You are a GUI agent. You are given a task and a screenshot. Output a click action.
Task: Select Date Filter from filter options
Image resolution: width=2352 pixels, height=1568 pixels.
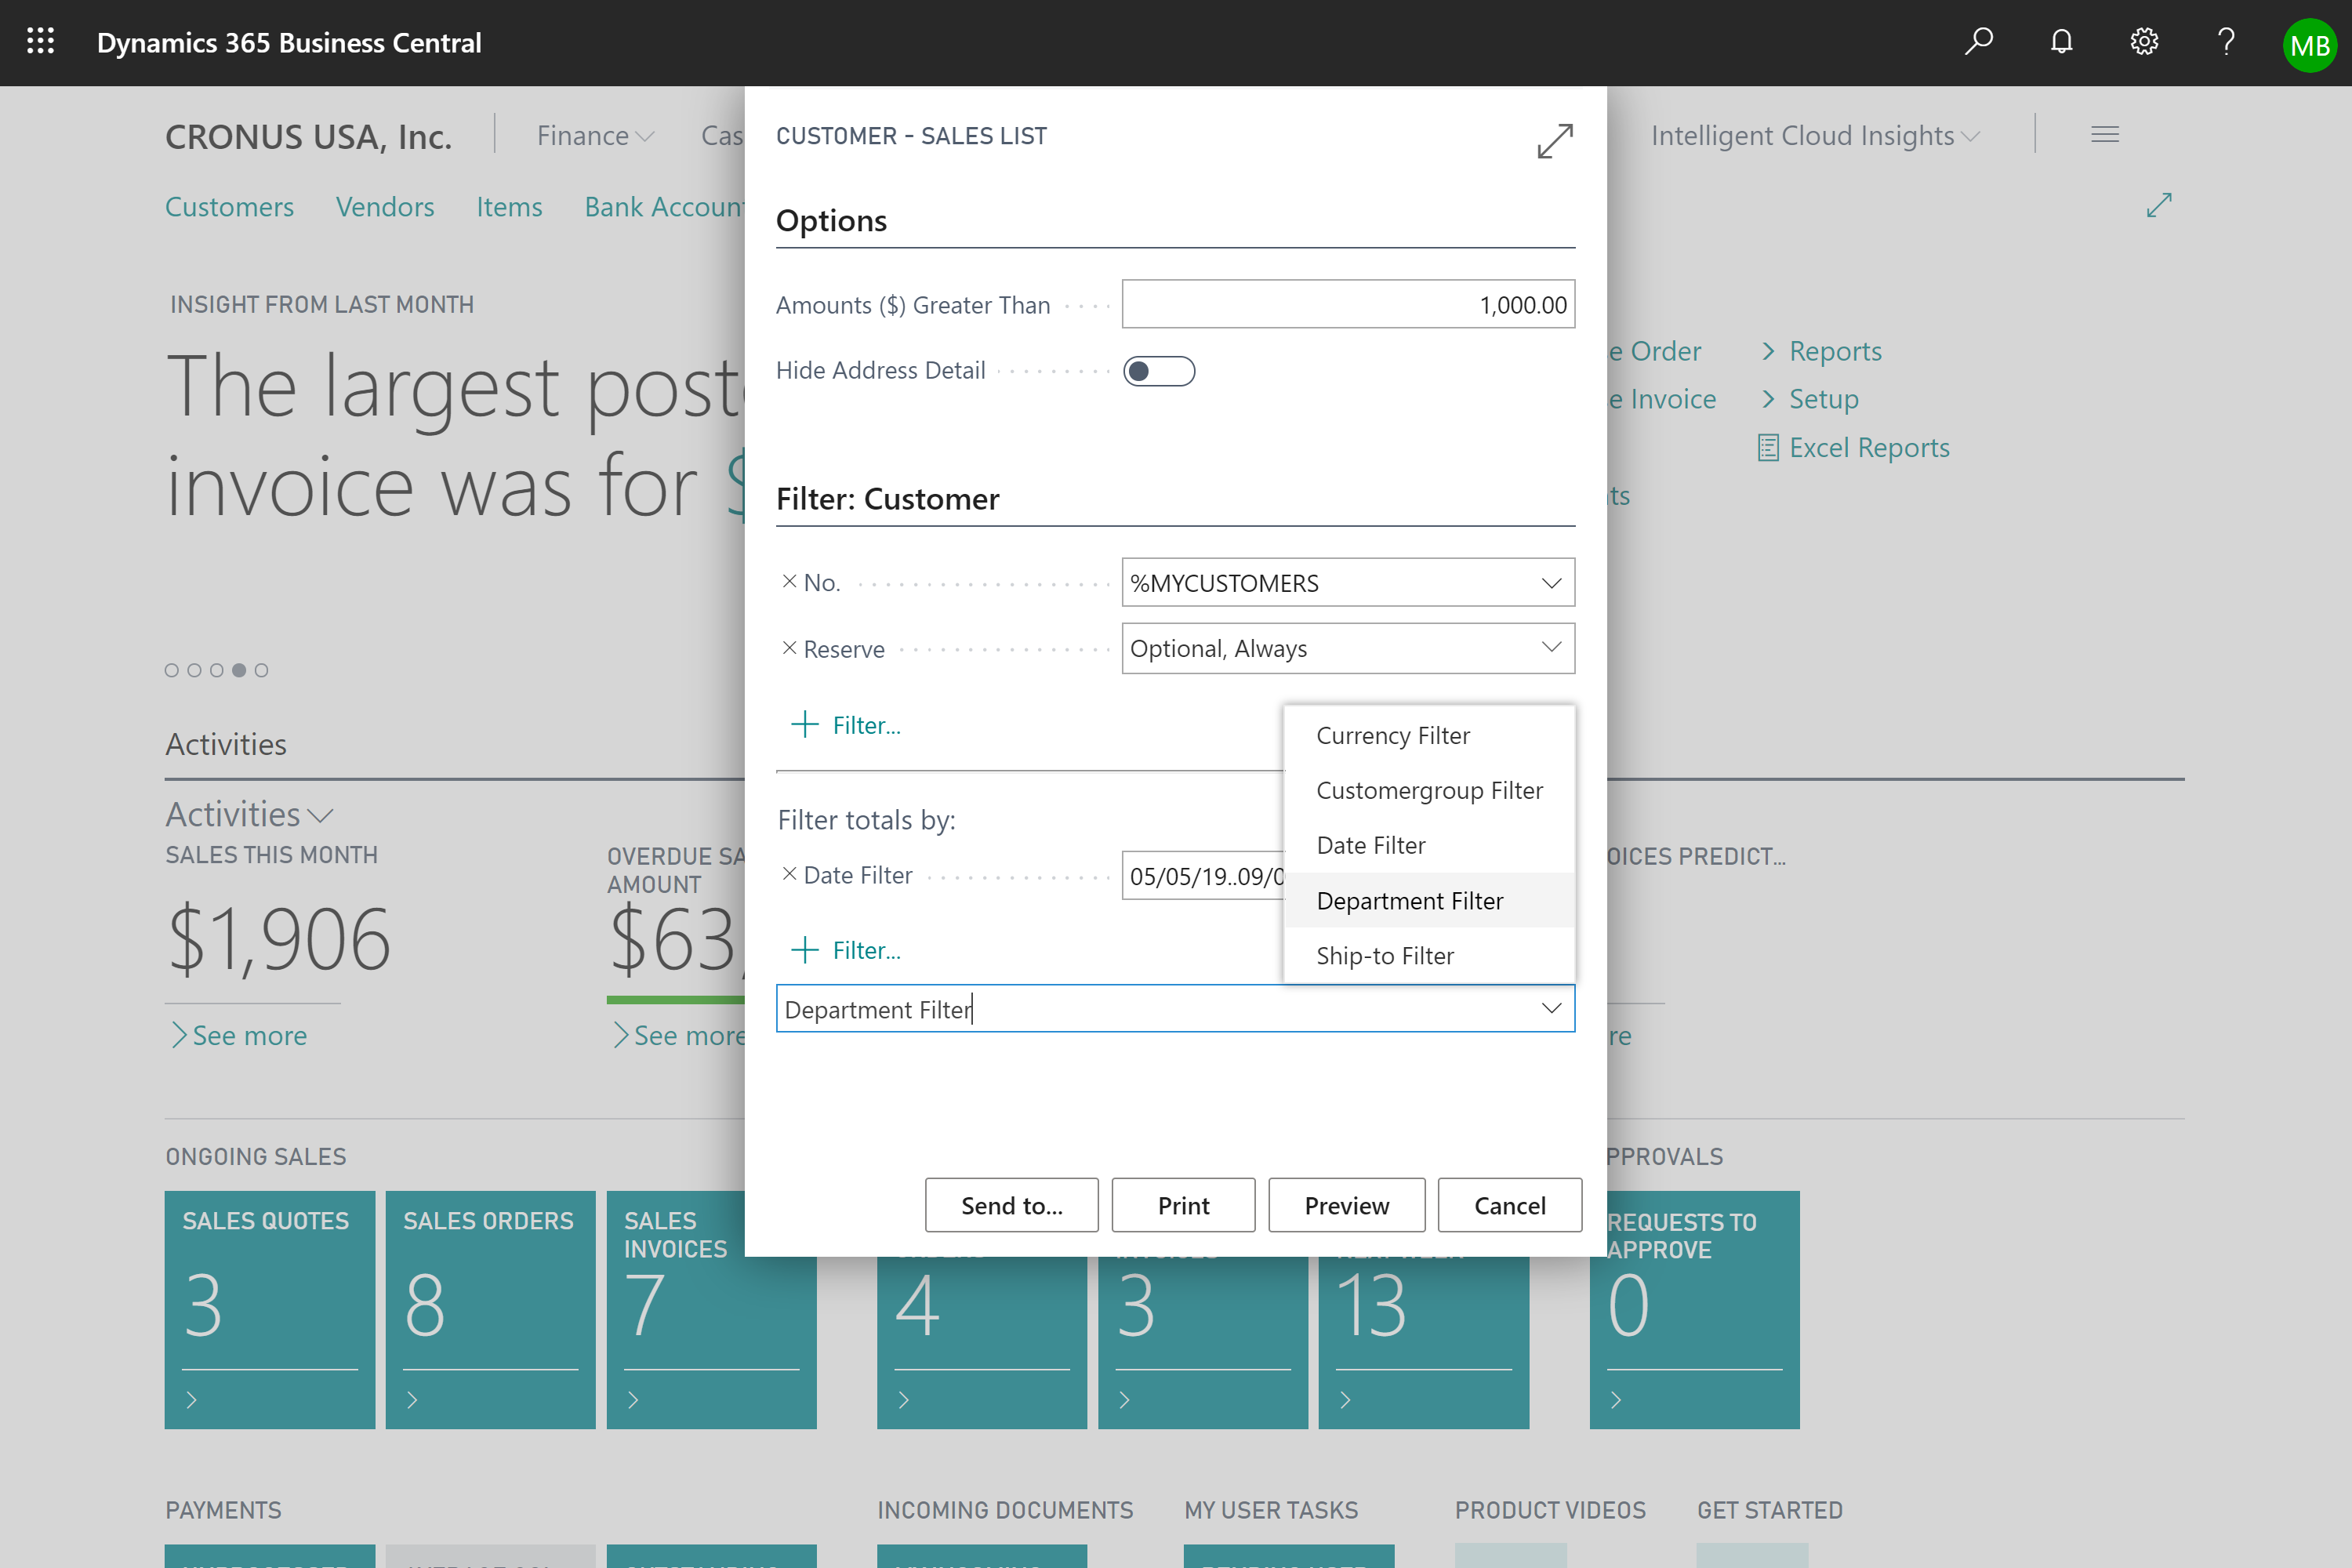point(1370,844)
